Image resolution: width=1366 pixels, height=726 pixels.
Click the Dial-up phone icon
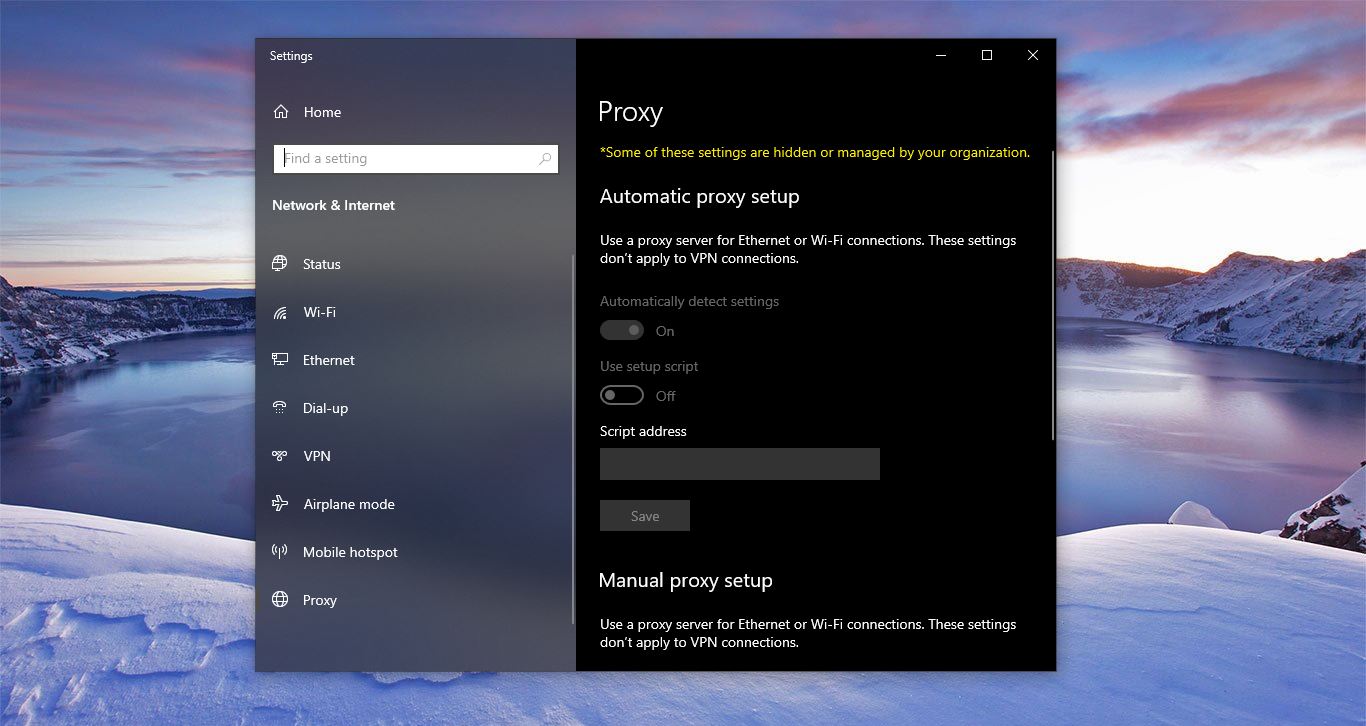pos(281,407)
